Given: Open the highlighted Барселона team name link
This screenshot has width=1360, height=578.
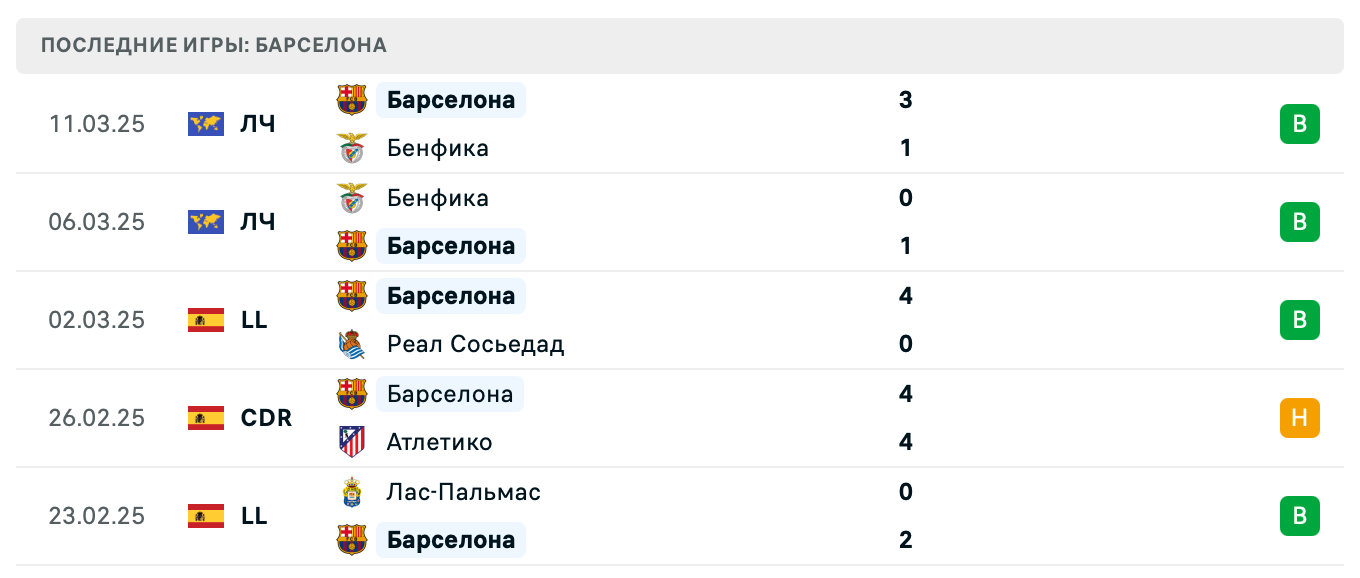Looking at the screenshot, I should pos(450,99).
